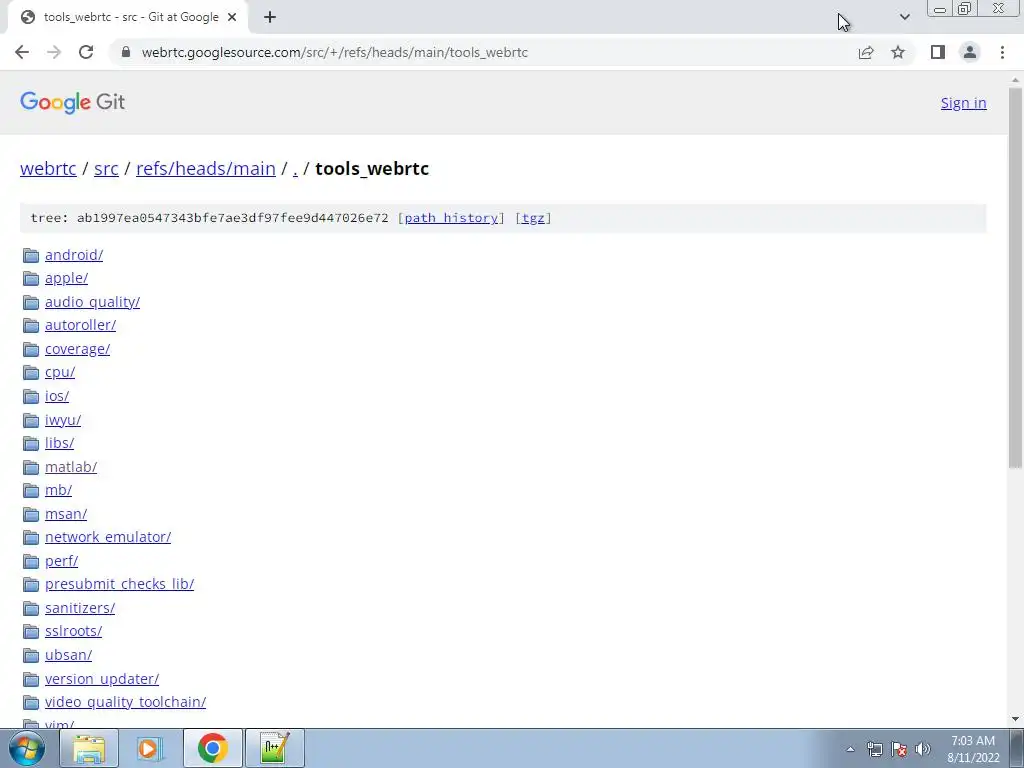Viewport: 1024px width, 768px height.
Task: Open Chrome's three-dot menu
Action: (x=1002, y=52)
